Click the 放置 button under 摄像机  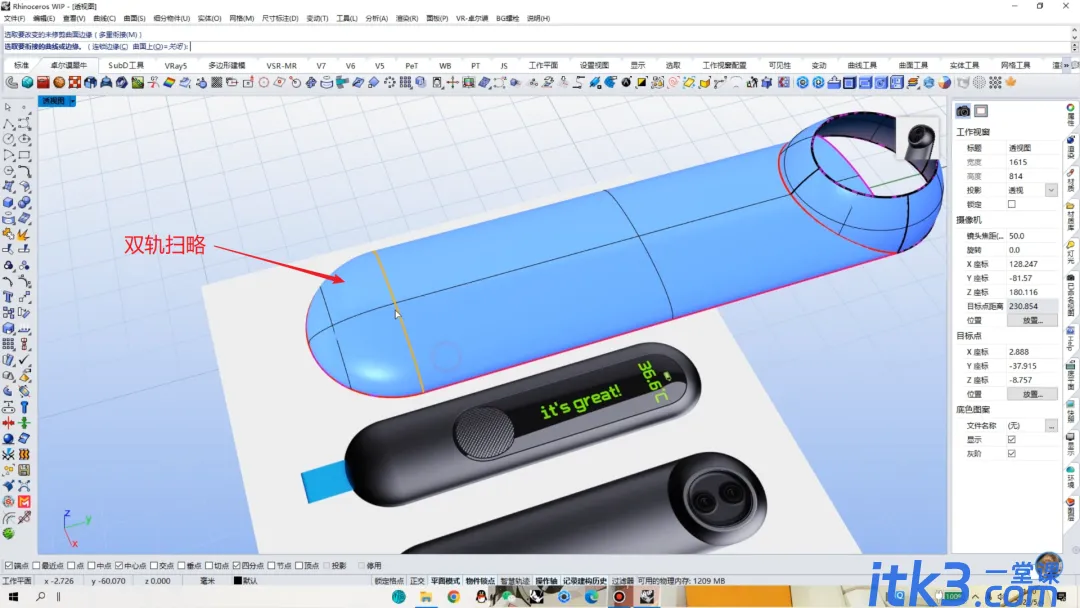(x=1031, y=320)
